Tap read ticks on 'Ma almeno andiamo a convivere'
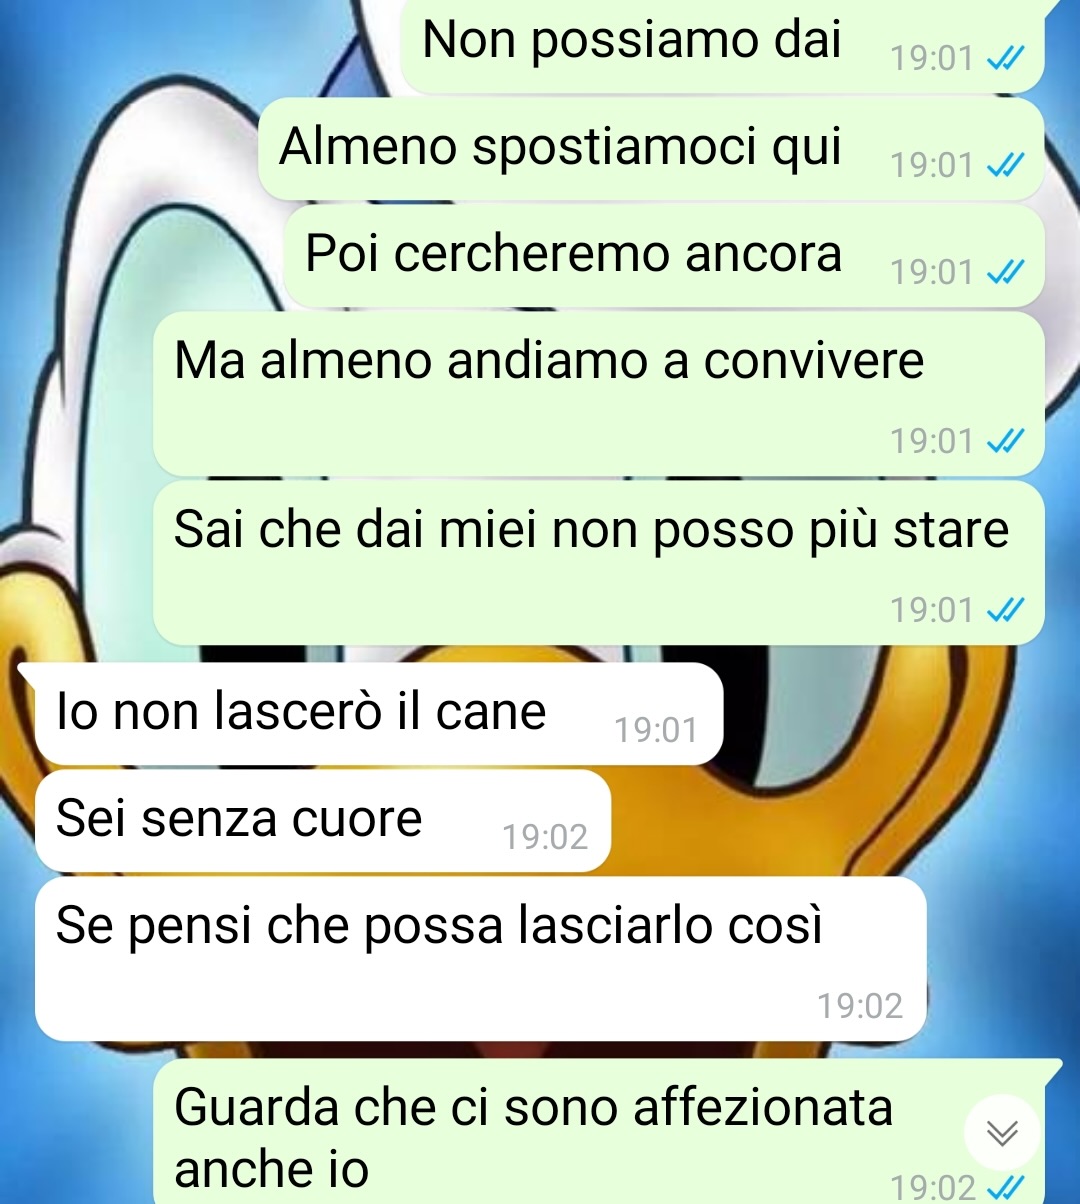The height and width of the screenshot is (1204, 1080). tap(1005, 441)
